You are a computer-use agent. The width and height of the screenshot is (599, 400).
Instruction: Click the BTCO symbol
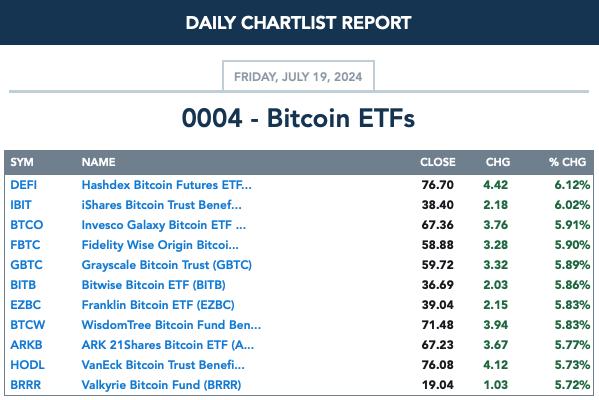[27, 225]
